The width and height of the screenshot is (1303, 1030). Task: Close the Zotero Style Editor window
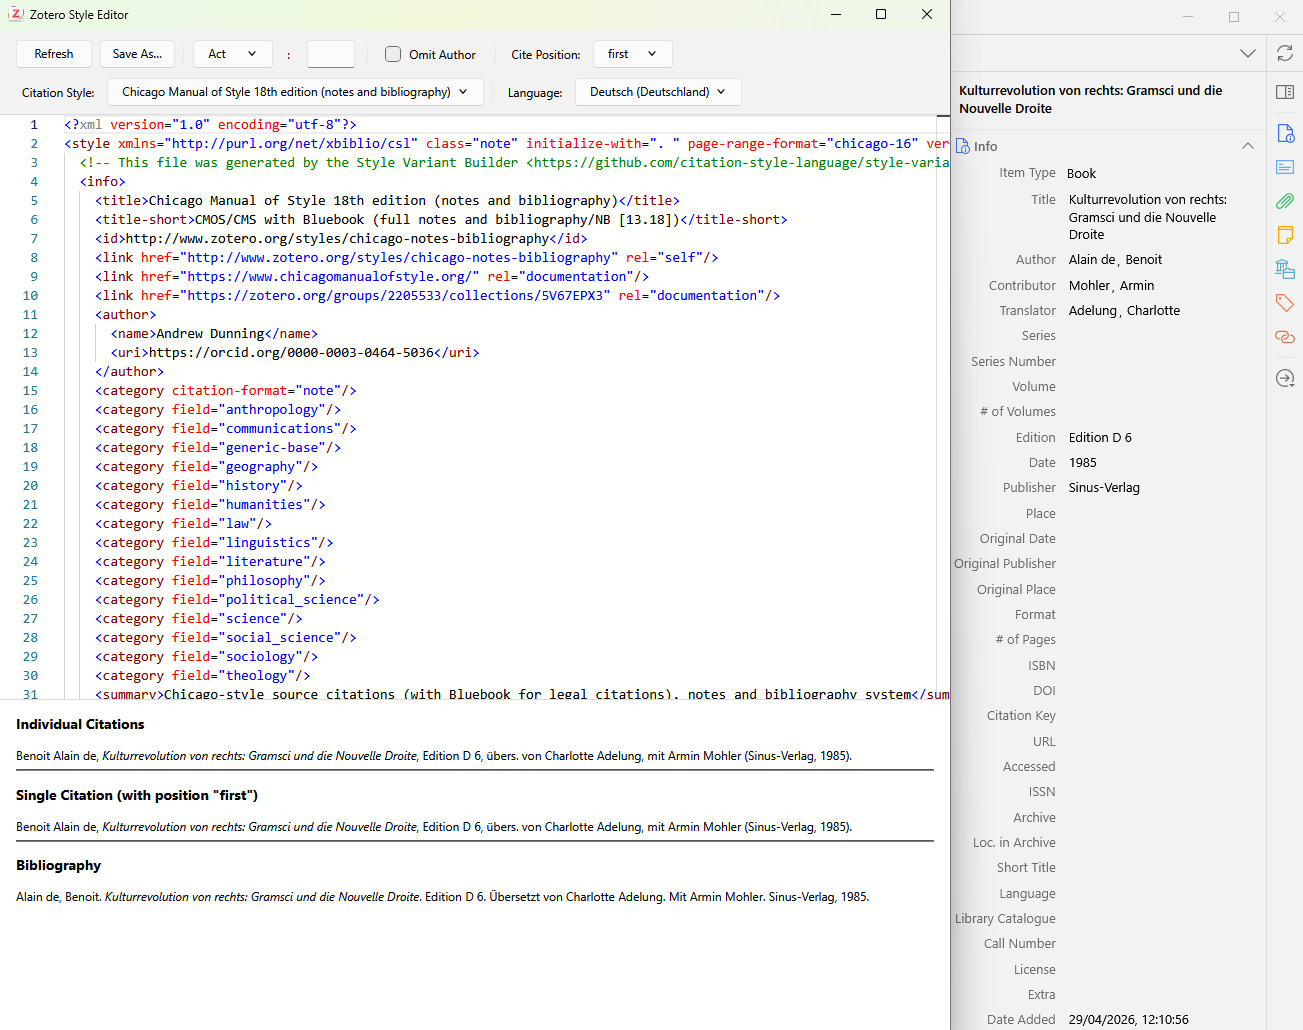coord(927,14)
